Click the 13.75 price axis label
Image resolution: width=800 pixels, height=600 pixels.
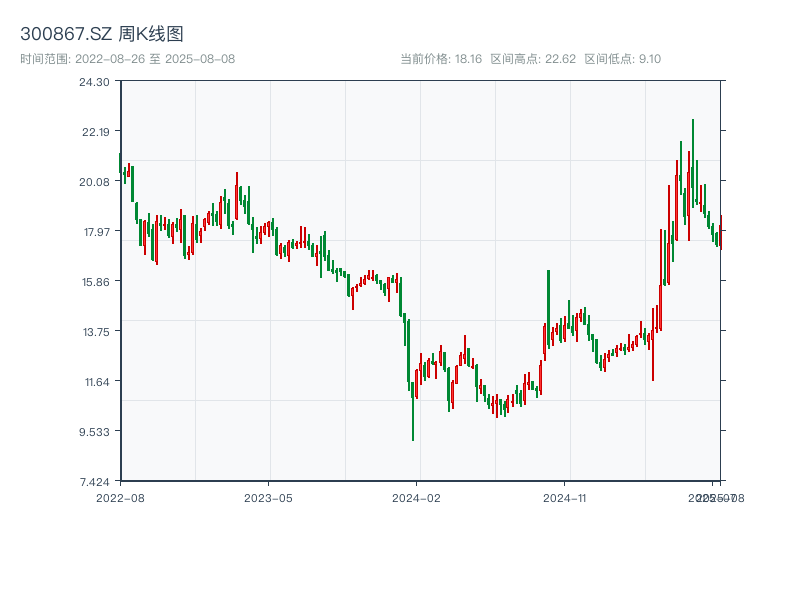[95, 332]
